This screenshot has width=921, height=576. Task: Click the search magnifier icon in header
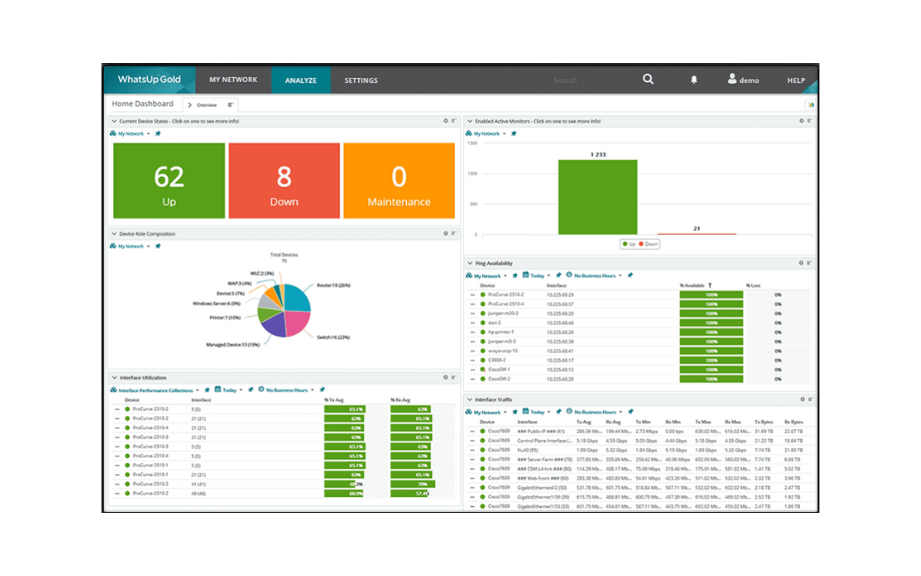pyautogui.click(x=648, y=79)
